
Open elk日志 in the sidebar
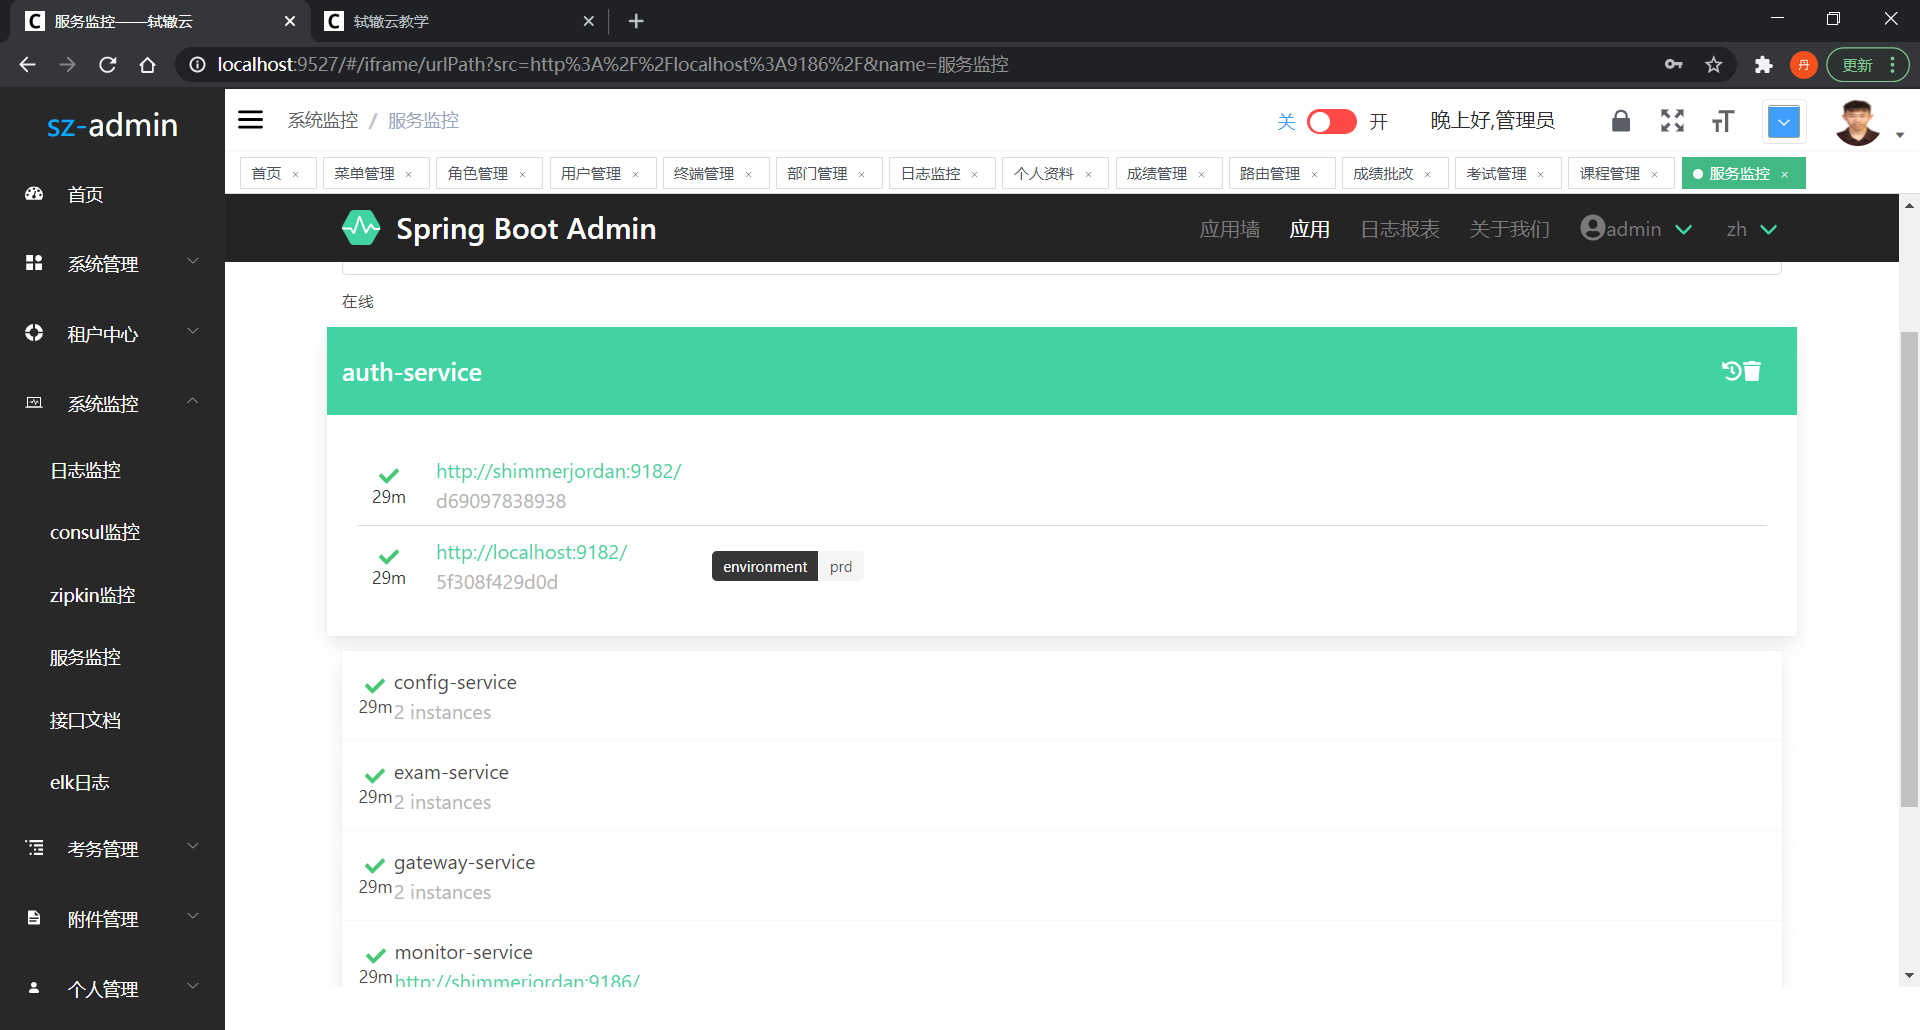coord(80,782)
